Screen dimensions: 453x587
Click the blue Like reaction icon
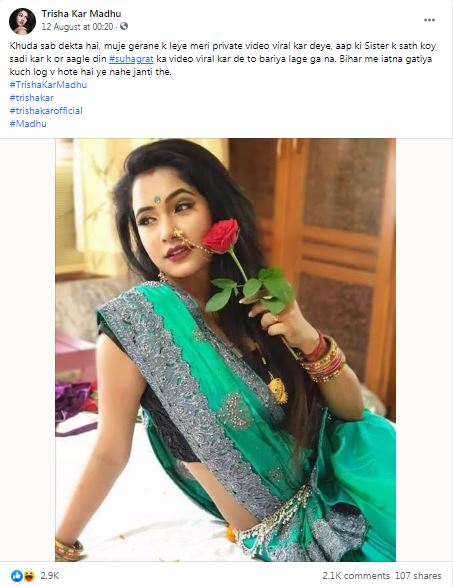tap(17, 575)
